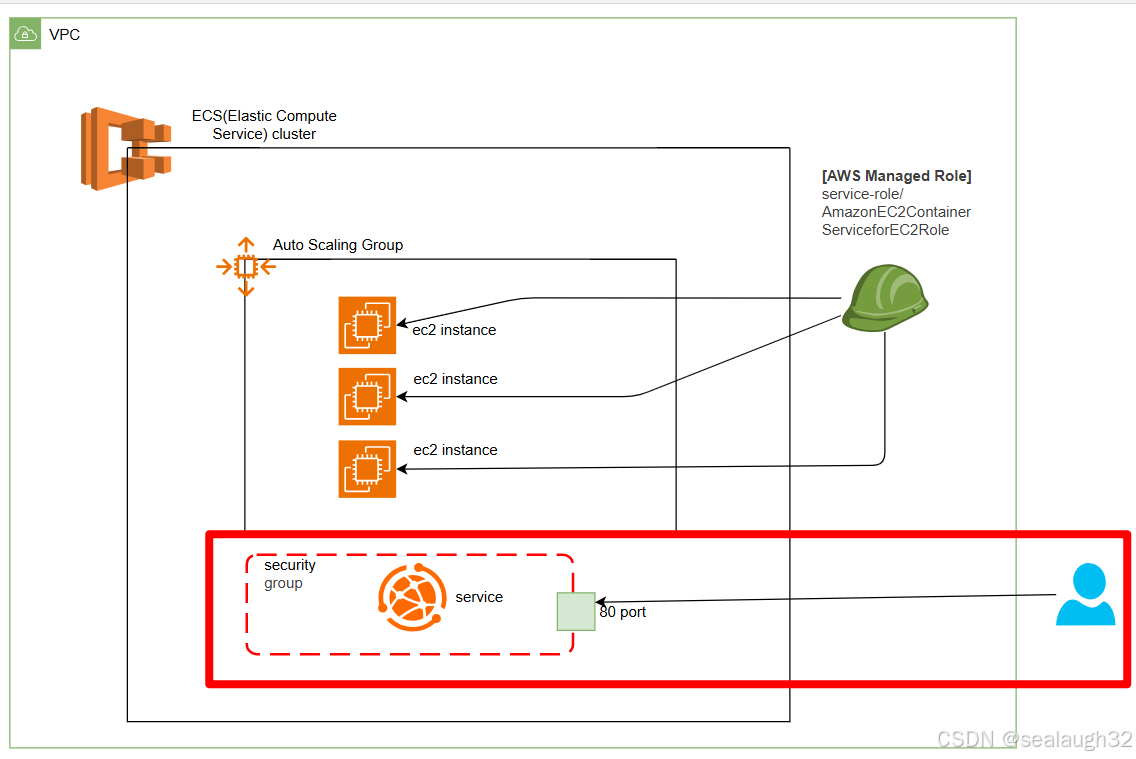The width and height of the screenshot is (1136, 759).
Task: Click the 'Auto Scaling Group' label
Action: click(338, 245)
